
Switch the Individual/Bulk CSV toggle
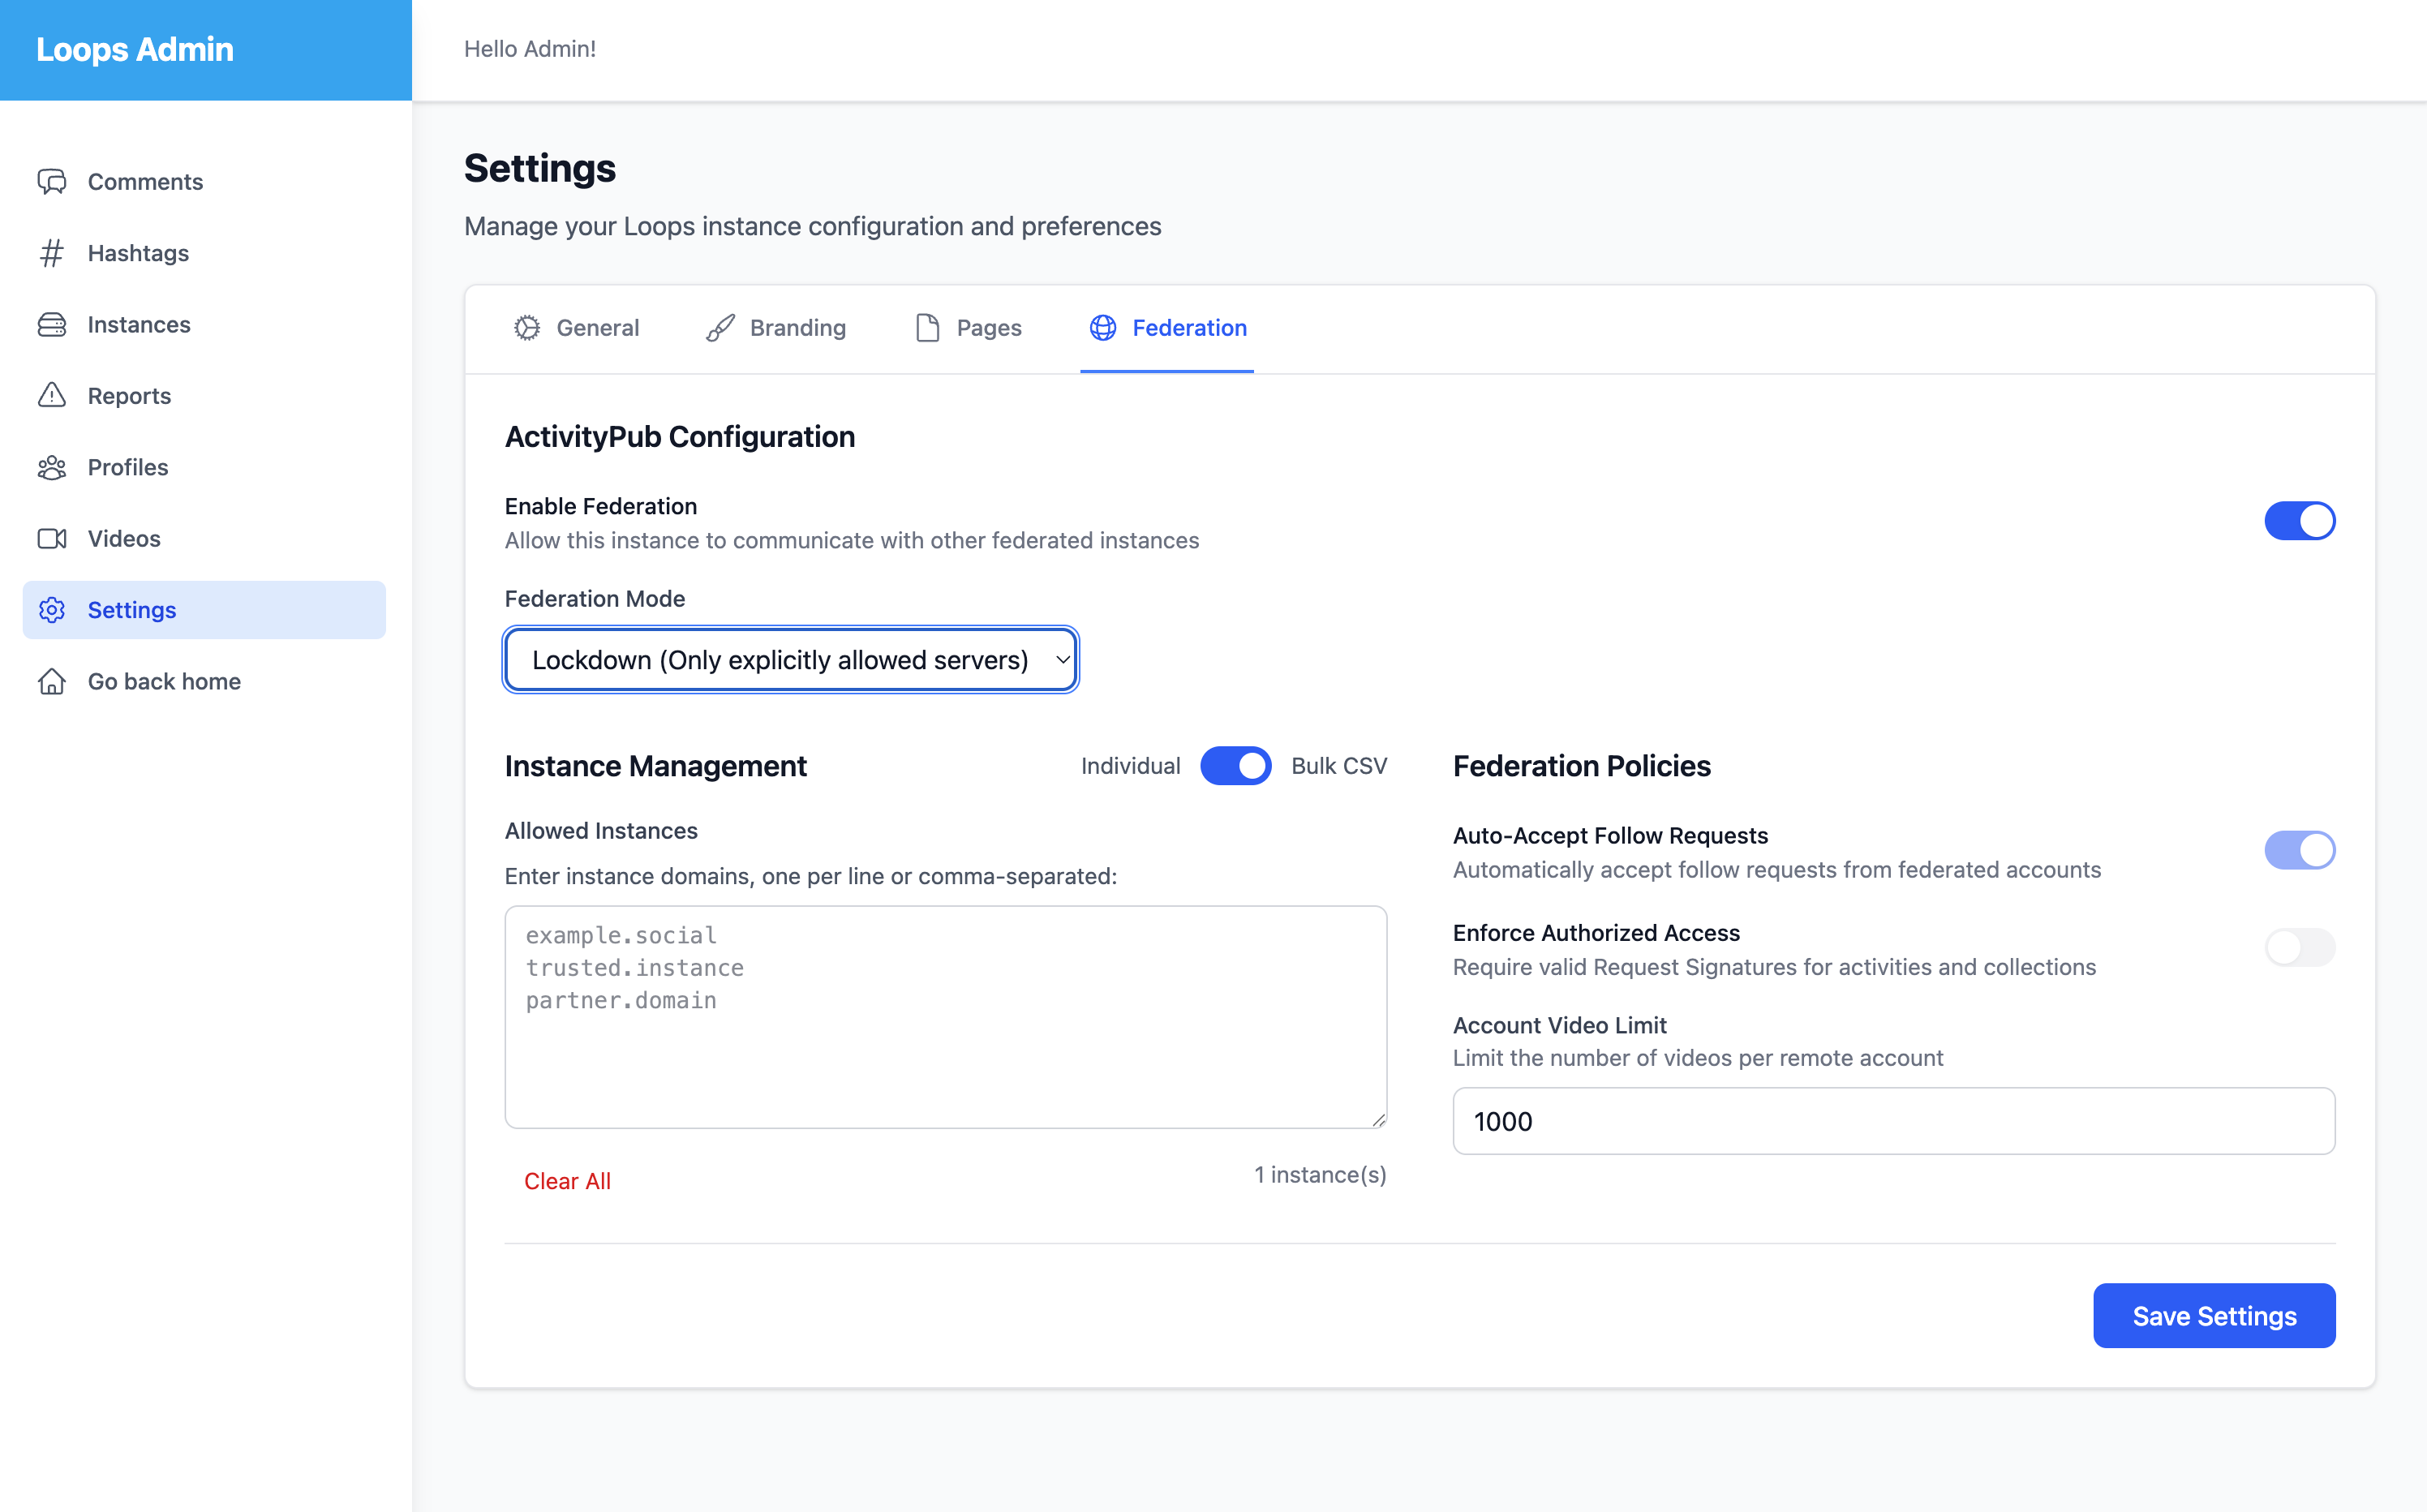coord(1235,766)
